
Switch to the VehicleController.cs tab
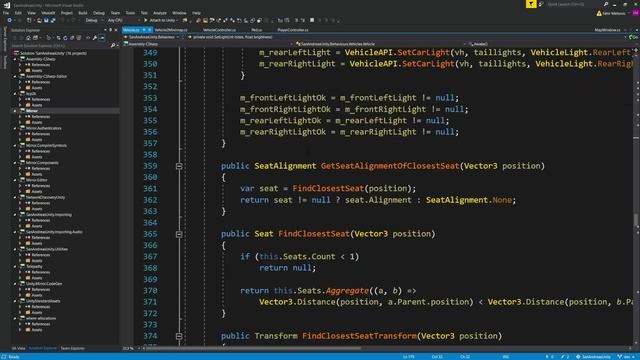(219, 30)
